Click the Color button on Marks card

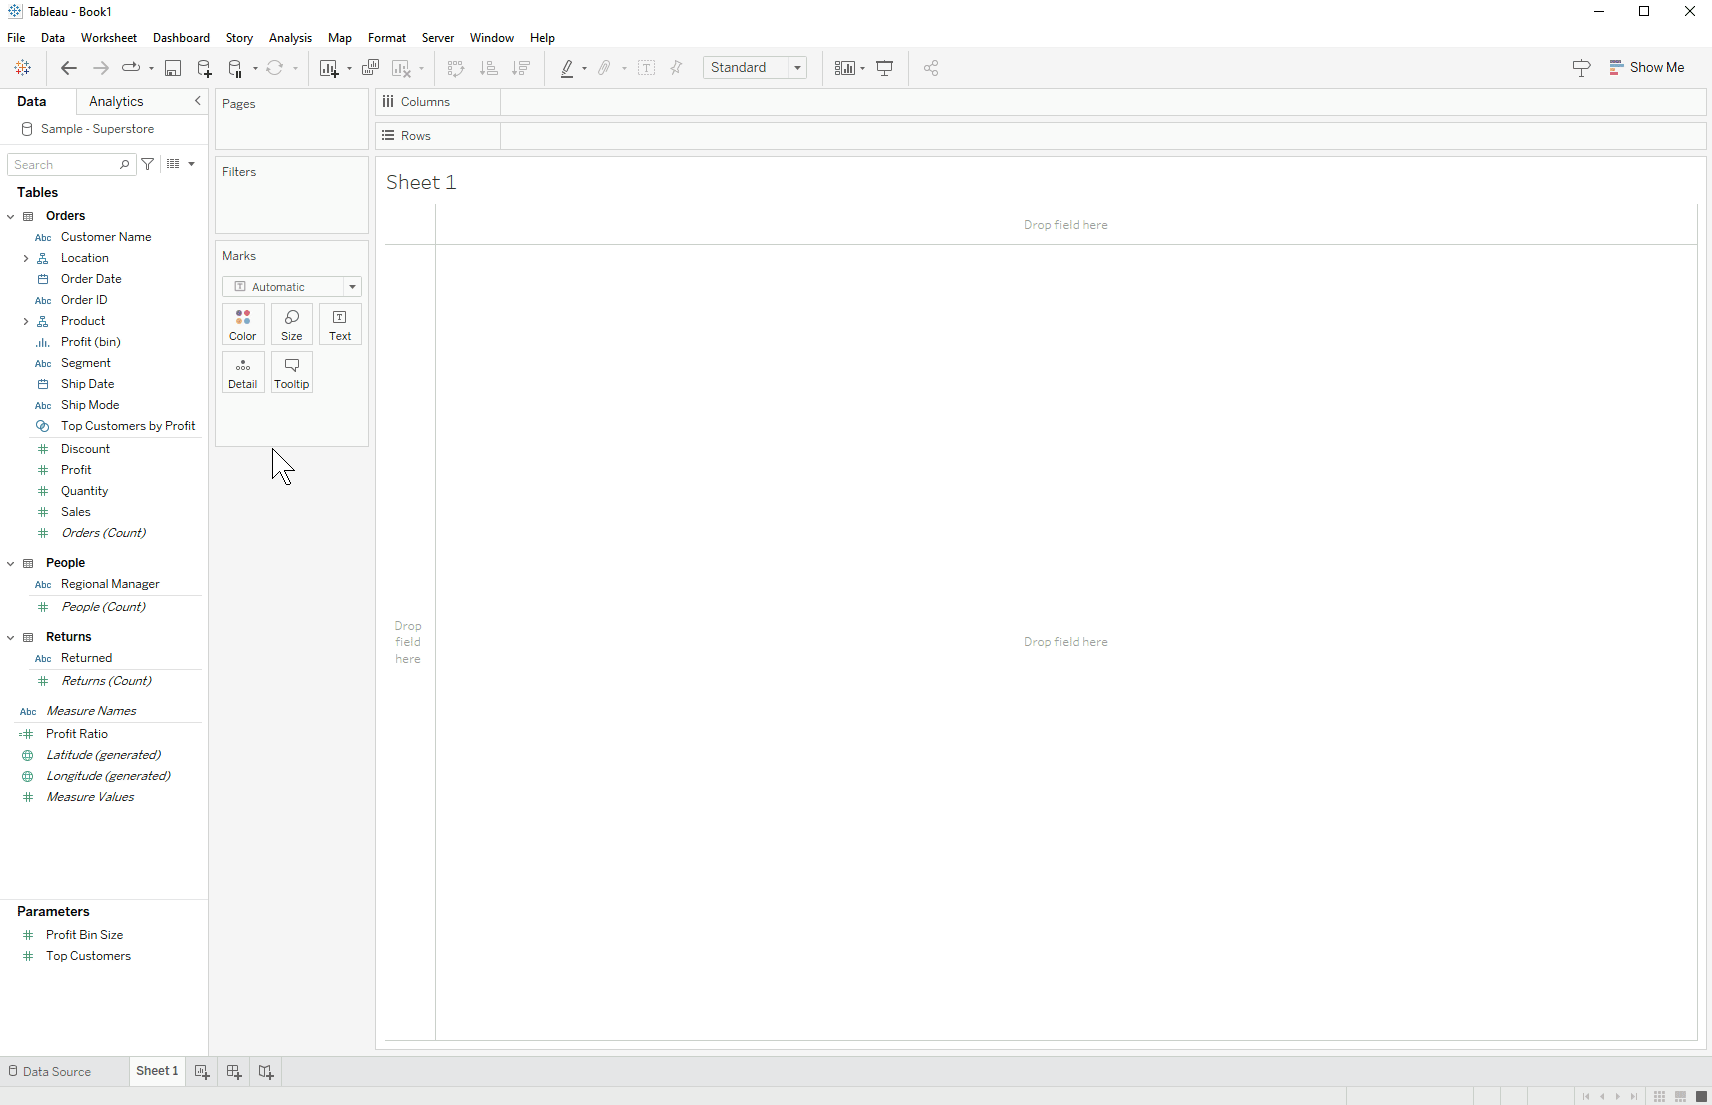point(243,324)
